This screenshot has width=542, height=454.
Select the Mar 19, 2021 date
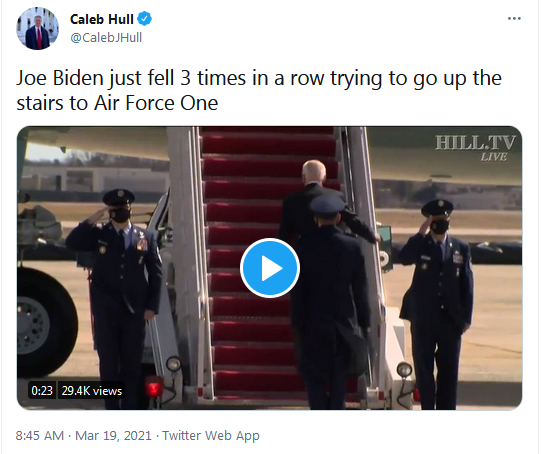click(113, 436)
